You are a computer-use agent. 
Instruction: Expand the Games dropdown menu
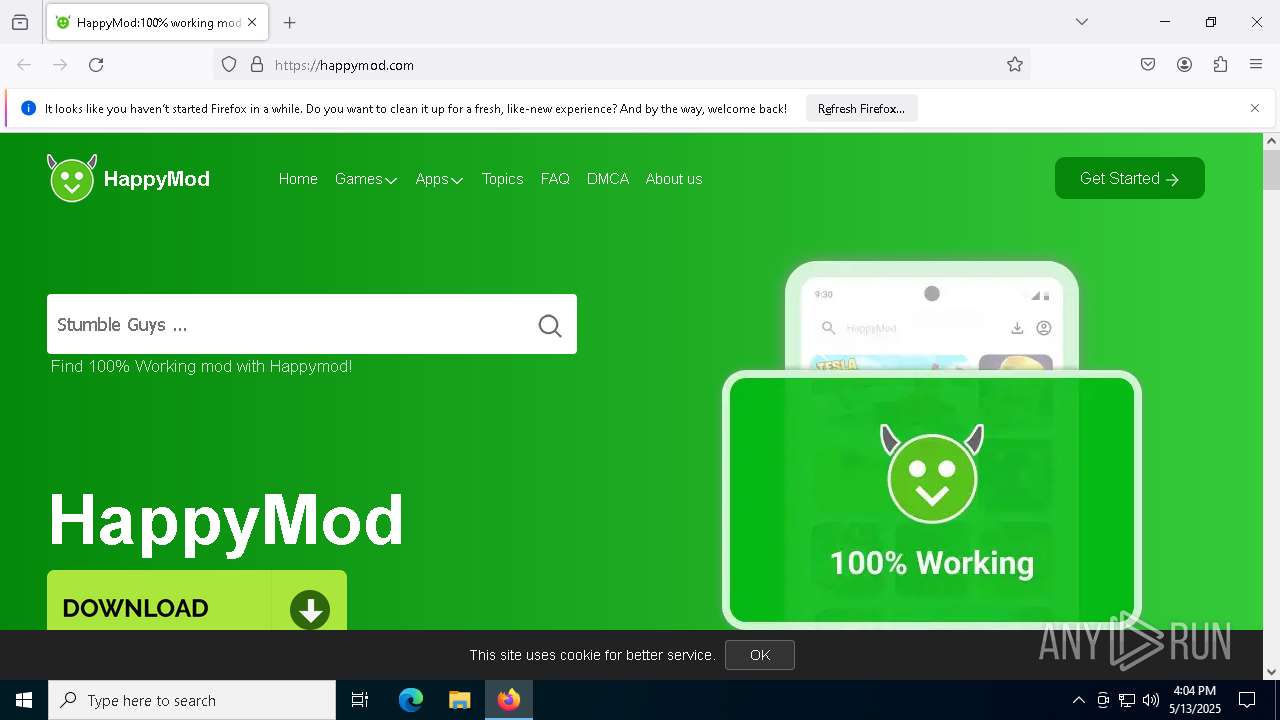point(366,179)
